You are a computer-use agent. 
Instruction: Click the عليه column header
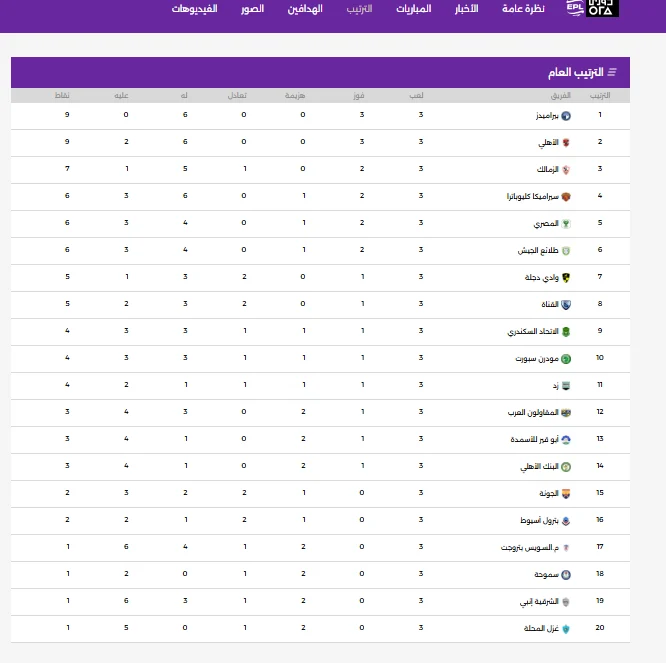[x=121, y=95]
